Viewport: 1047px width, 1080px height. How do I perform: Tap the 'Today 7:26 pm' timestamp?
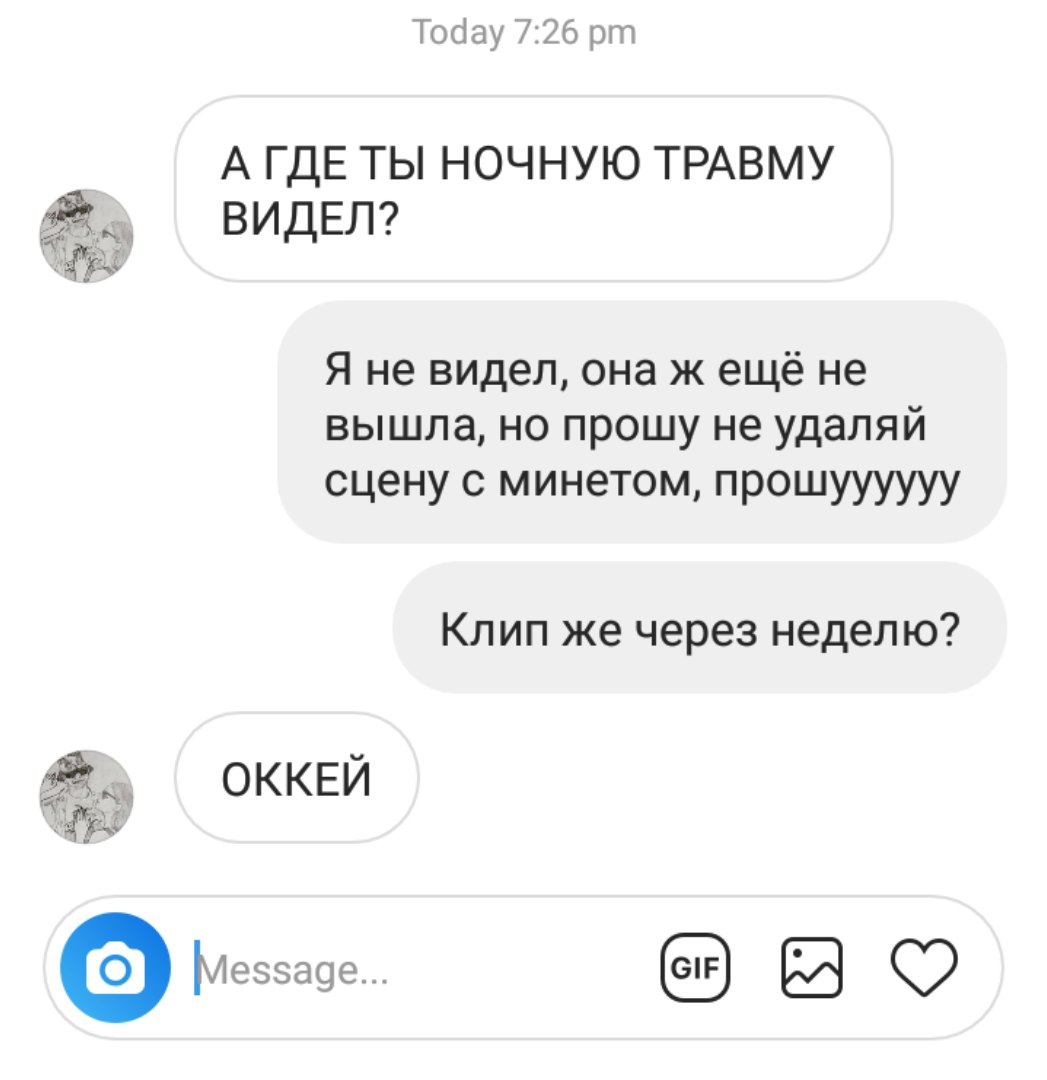coord(524,33)
